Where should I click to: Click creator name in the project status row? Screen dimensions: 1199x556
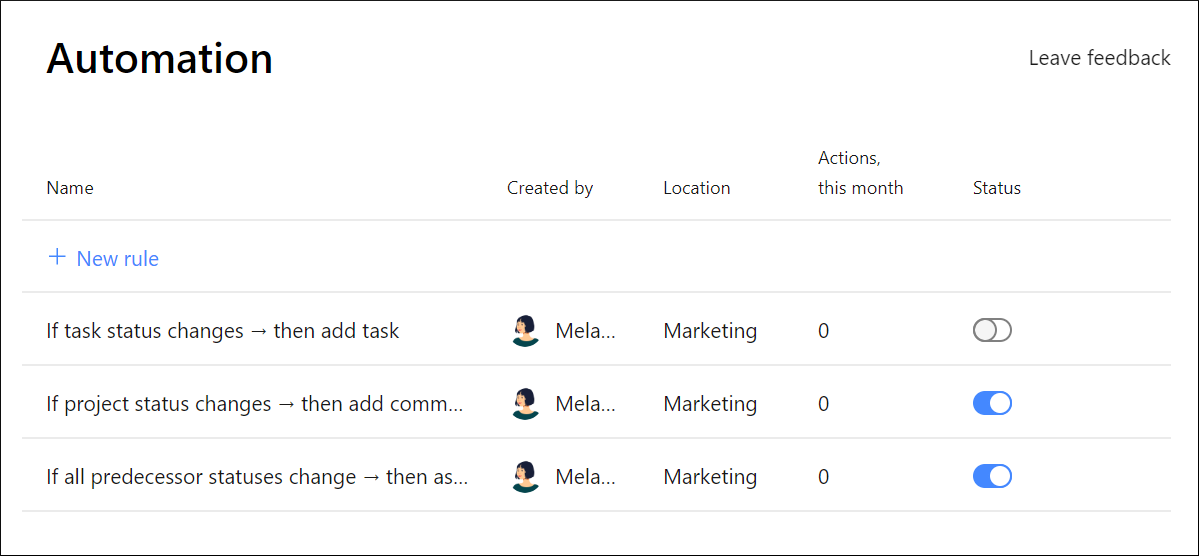coord(585,404)
